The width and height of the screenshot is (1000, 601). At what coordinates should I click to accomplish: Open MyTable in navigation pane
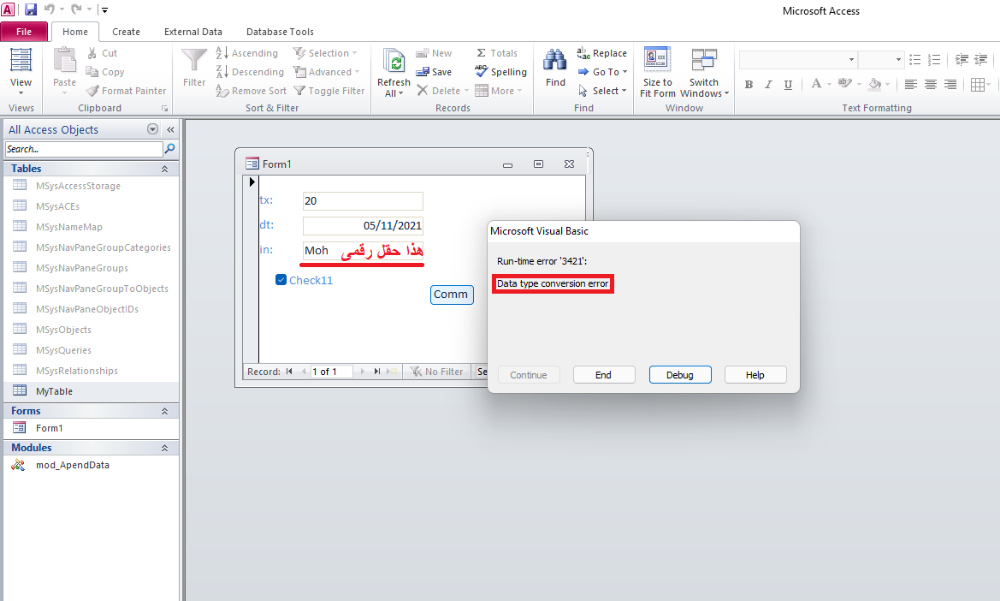pyautogui.click(x=91, y=391)
